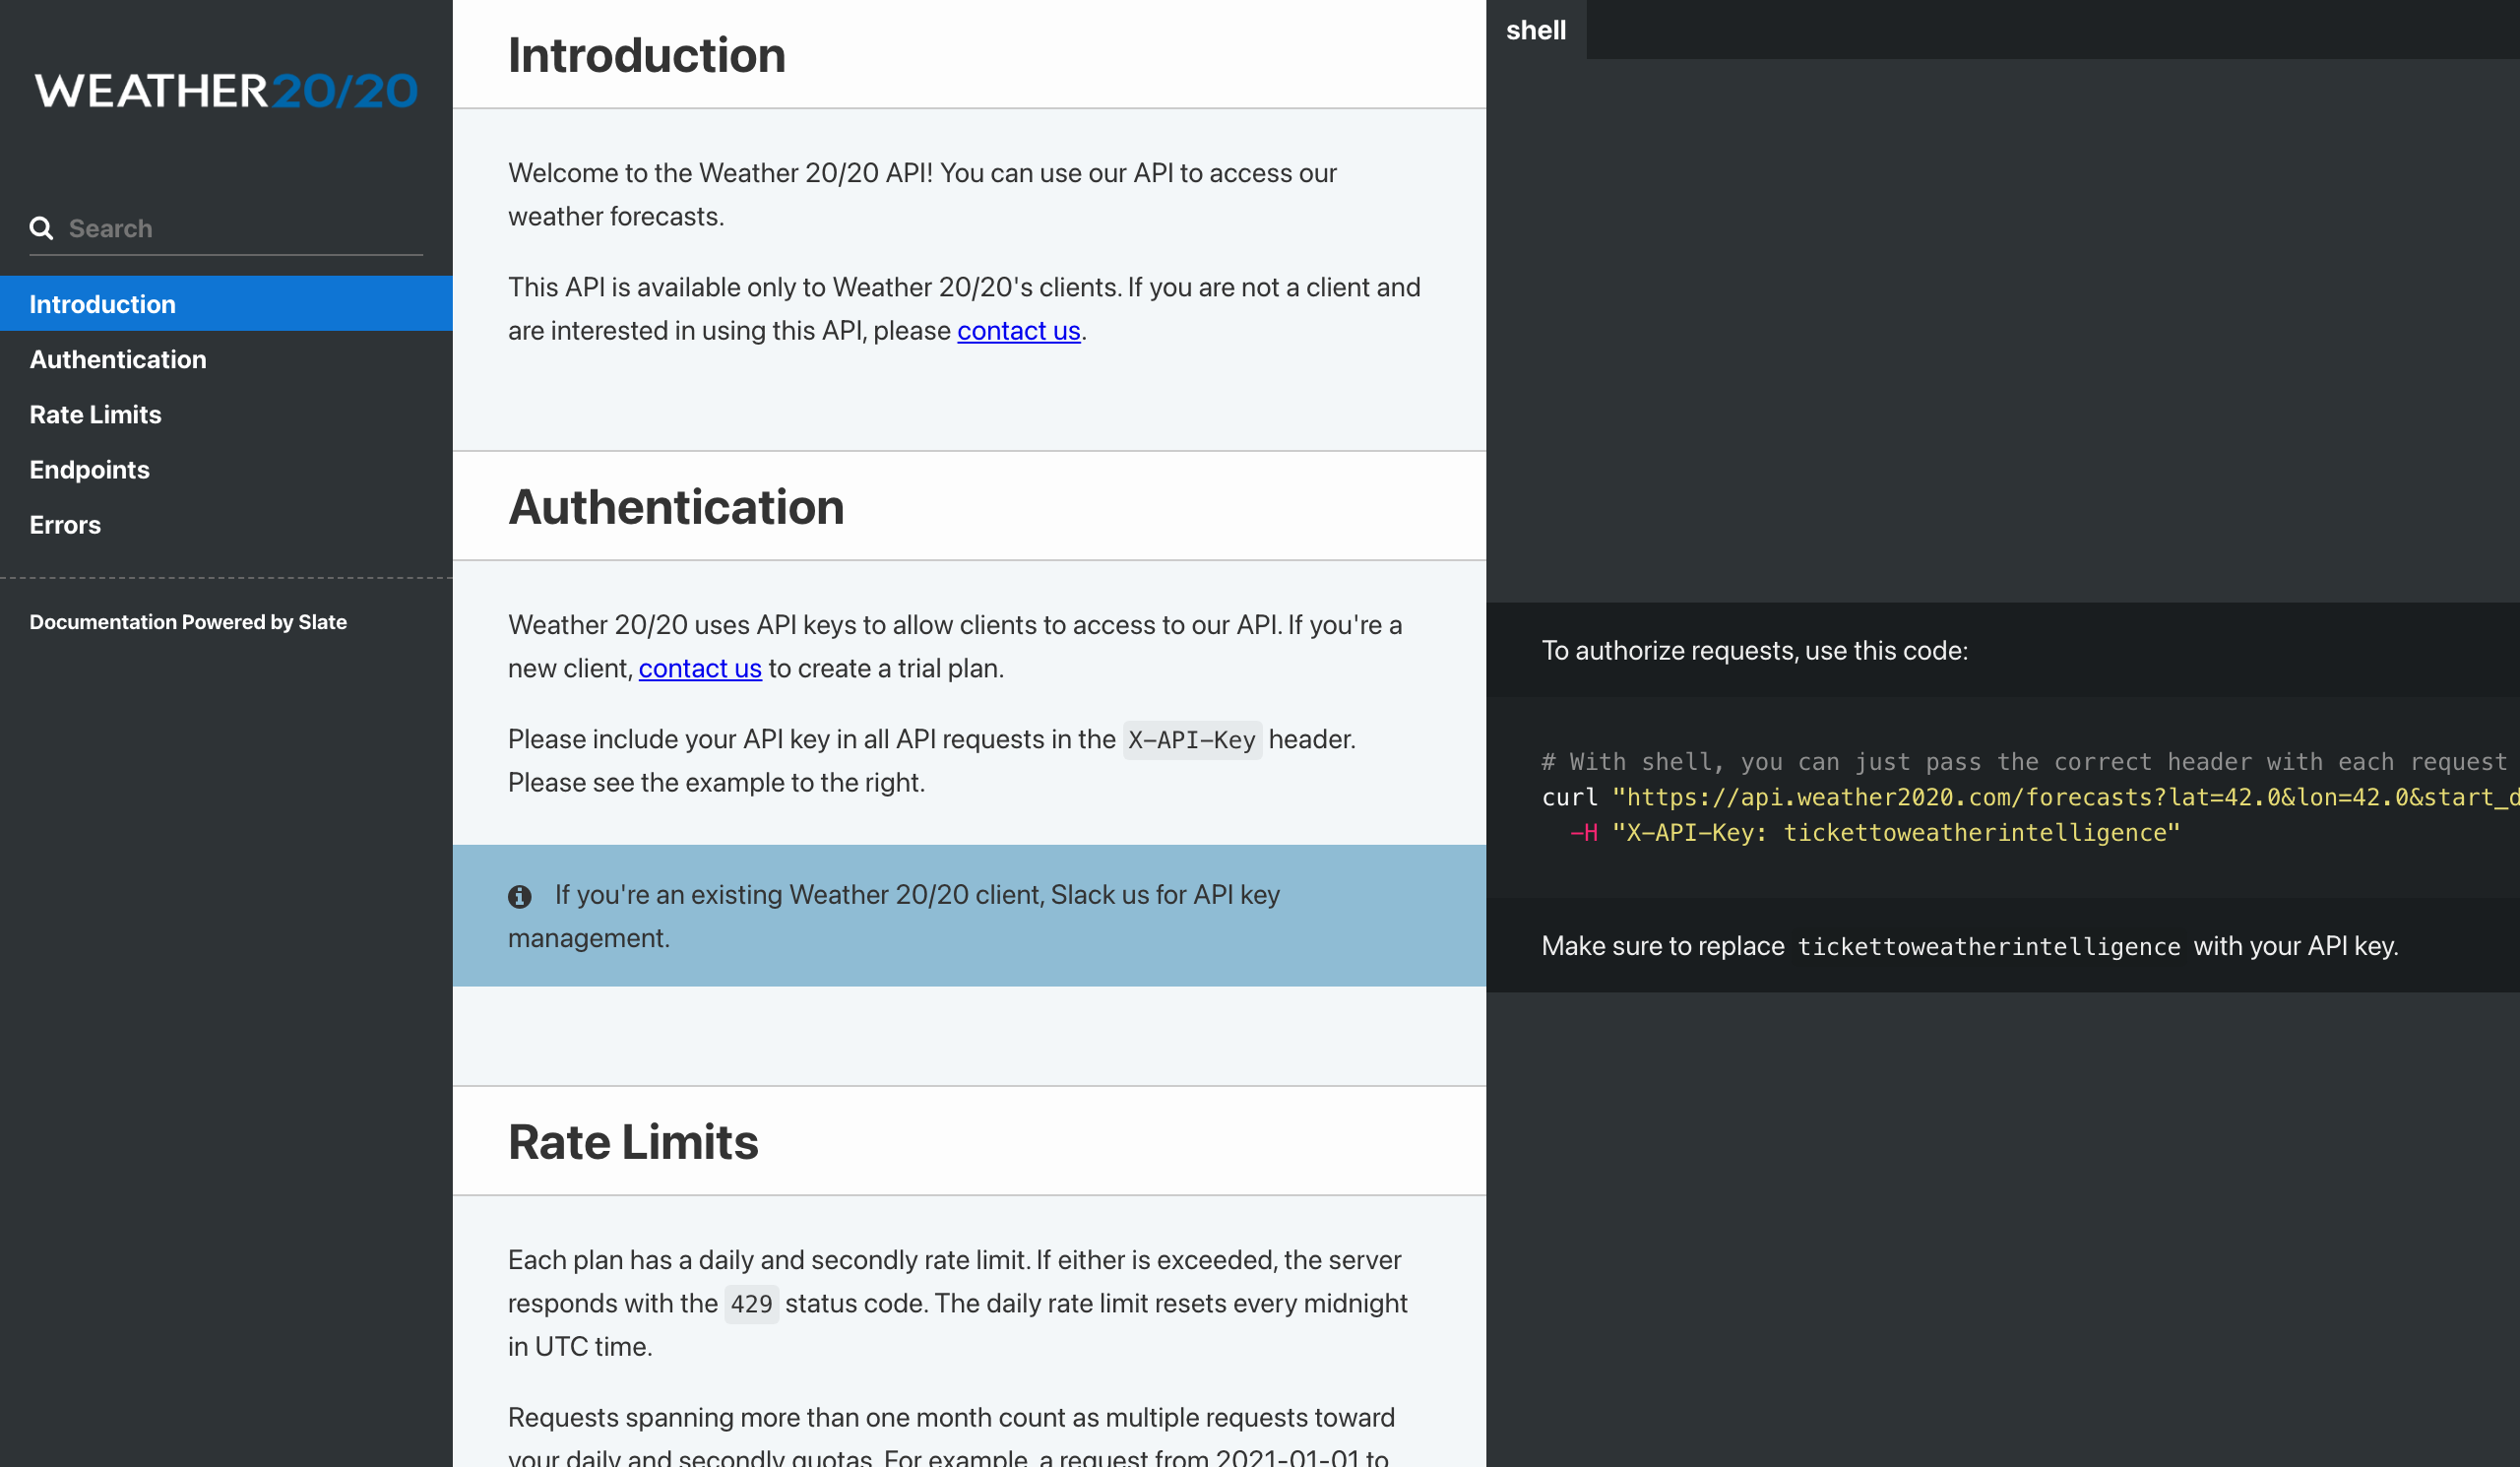
Task: Click the search magnifier icon
Action: 41,228
